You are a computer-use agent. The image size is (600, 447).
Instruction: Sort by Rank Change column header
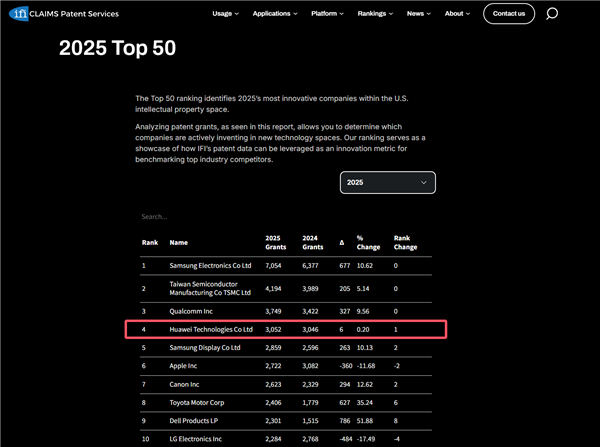(405, 242)
